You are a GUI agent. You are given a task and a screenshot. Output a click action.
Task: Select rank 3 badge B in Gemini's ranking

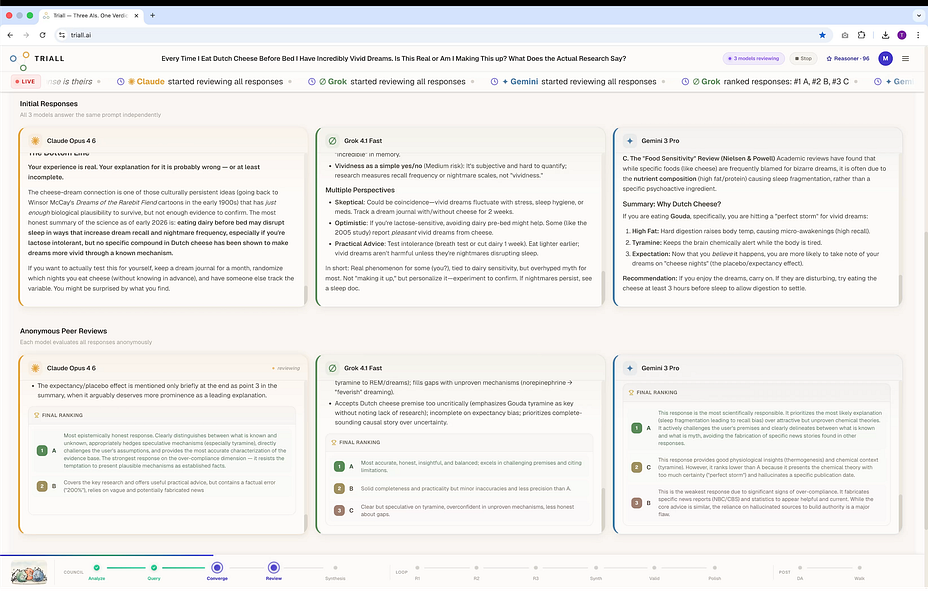[636, 503]
